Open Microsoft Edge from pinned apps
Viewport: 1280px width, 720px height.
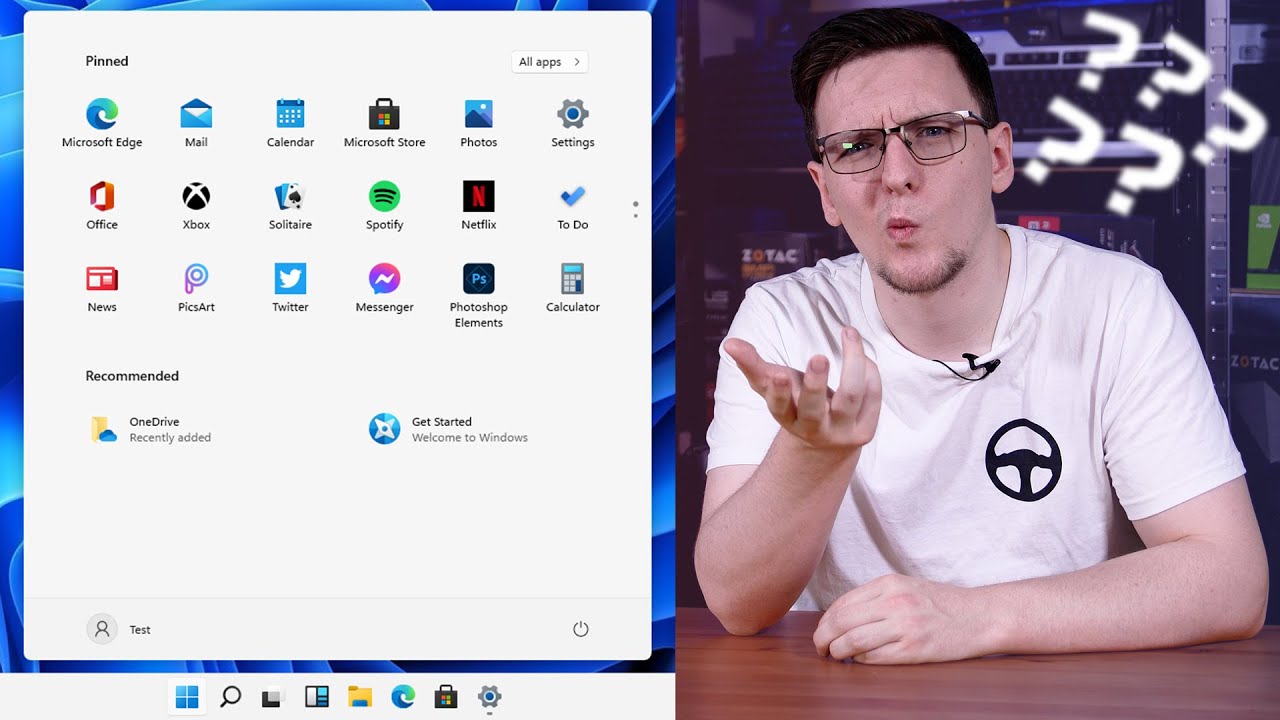(x=102, y=123)
